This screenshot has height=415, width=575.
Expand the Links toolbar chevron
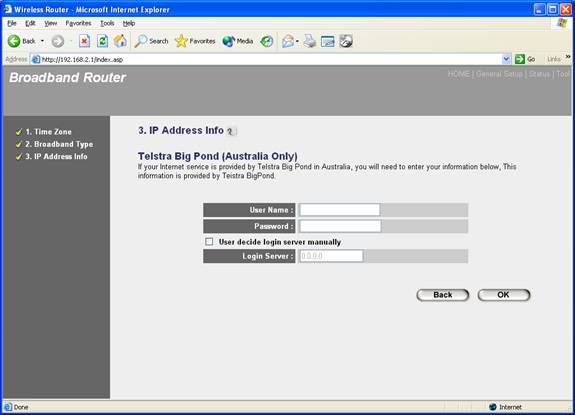[568, 57]
